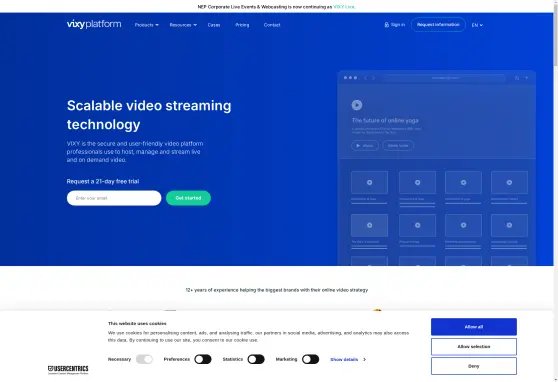Click the lock icon beside Sign in
Viewport: 558px width, 382px height.
386,25
